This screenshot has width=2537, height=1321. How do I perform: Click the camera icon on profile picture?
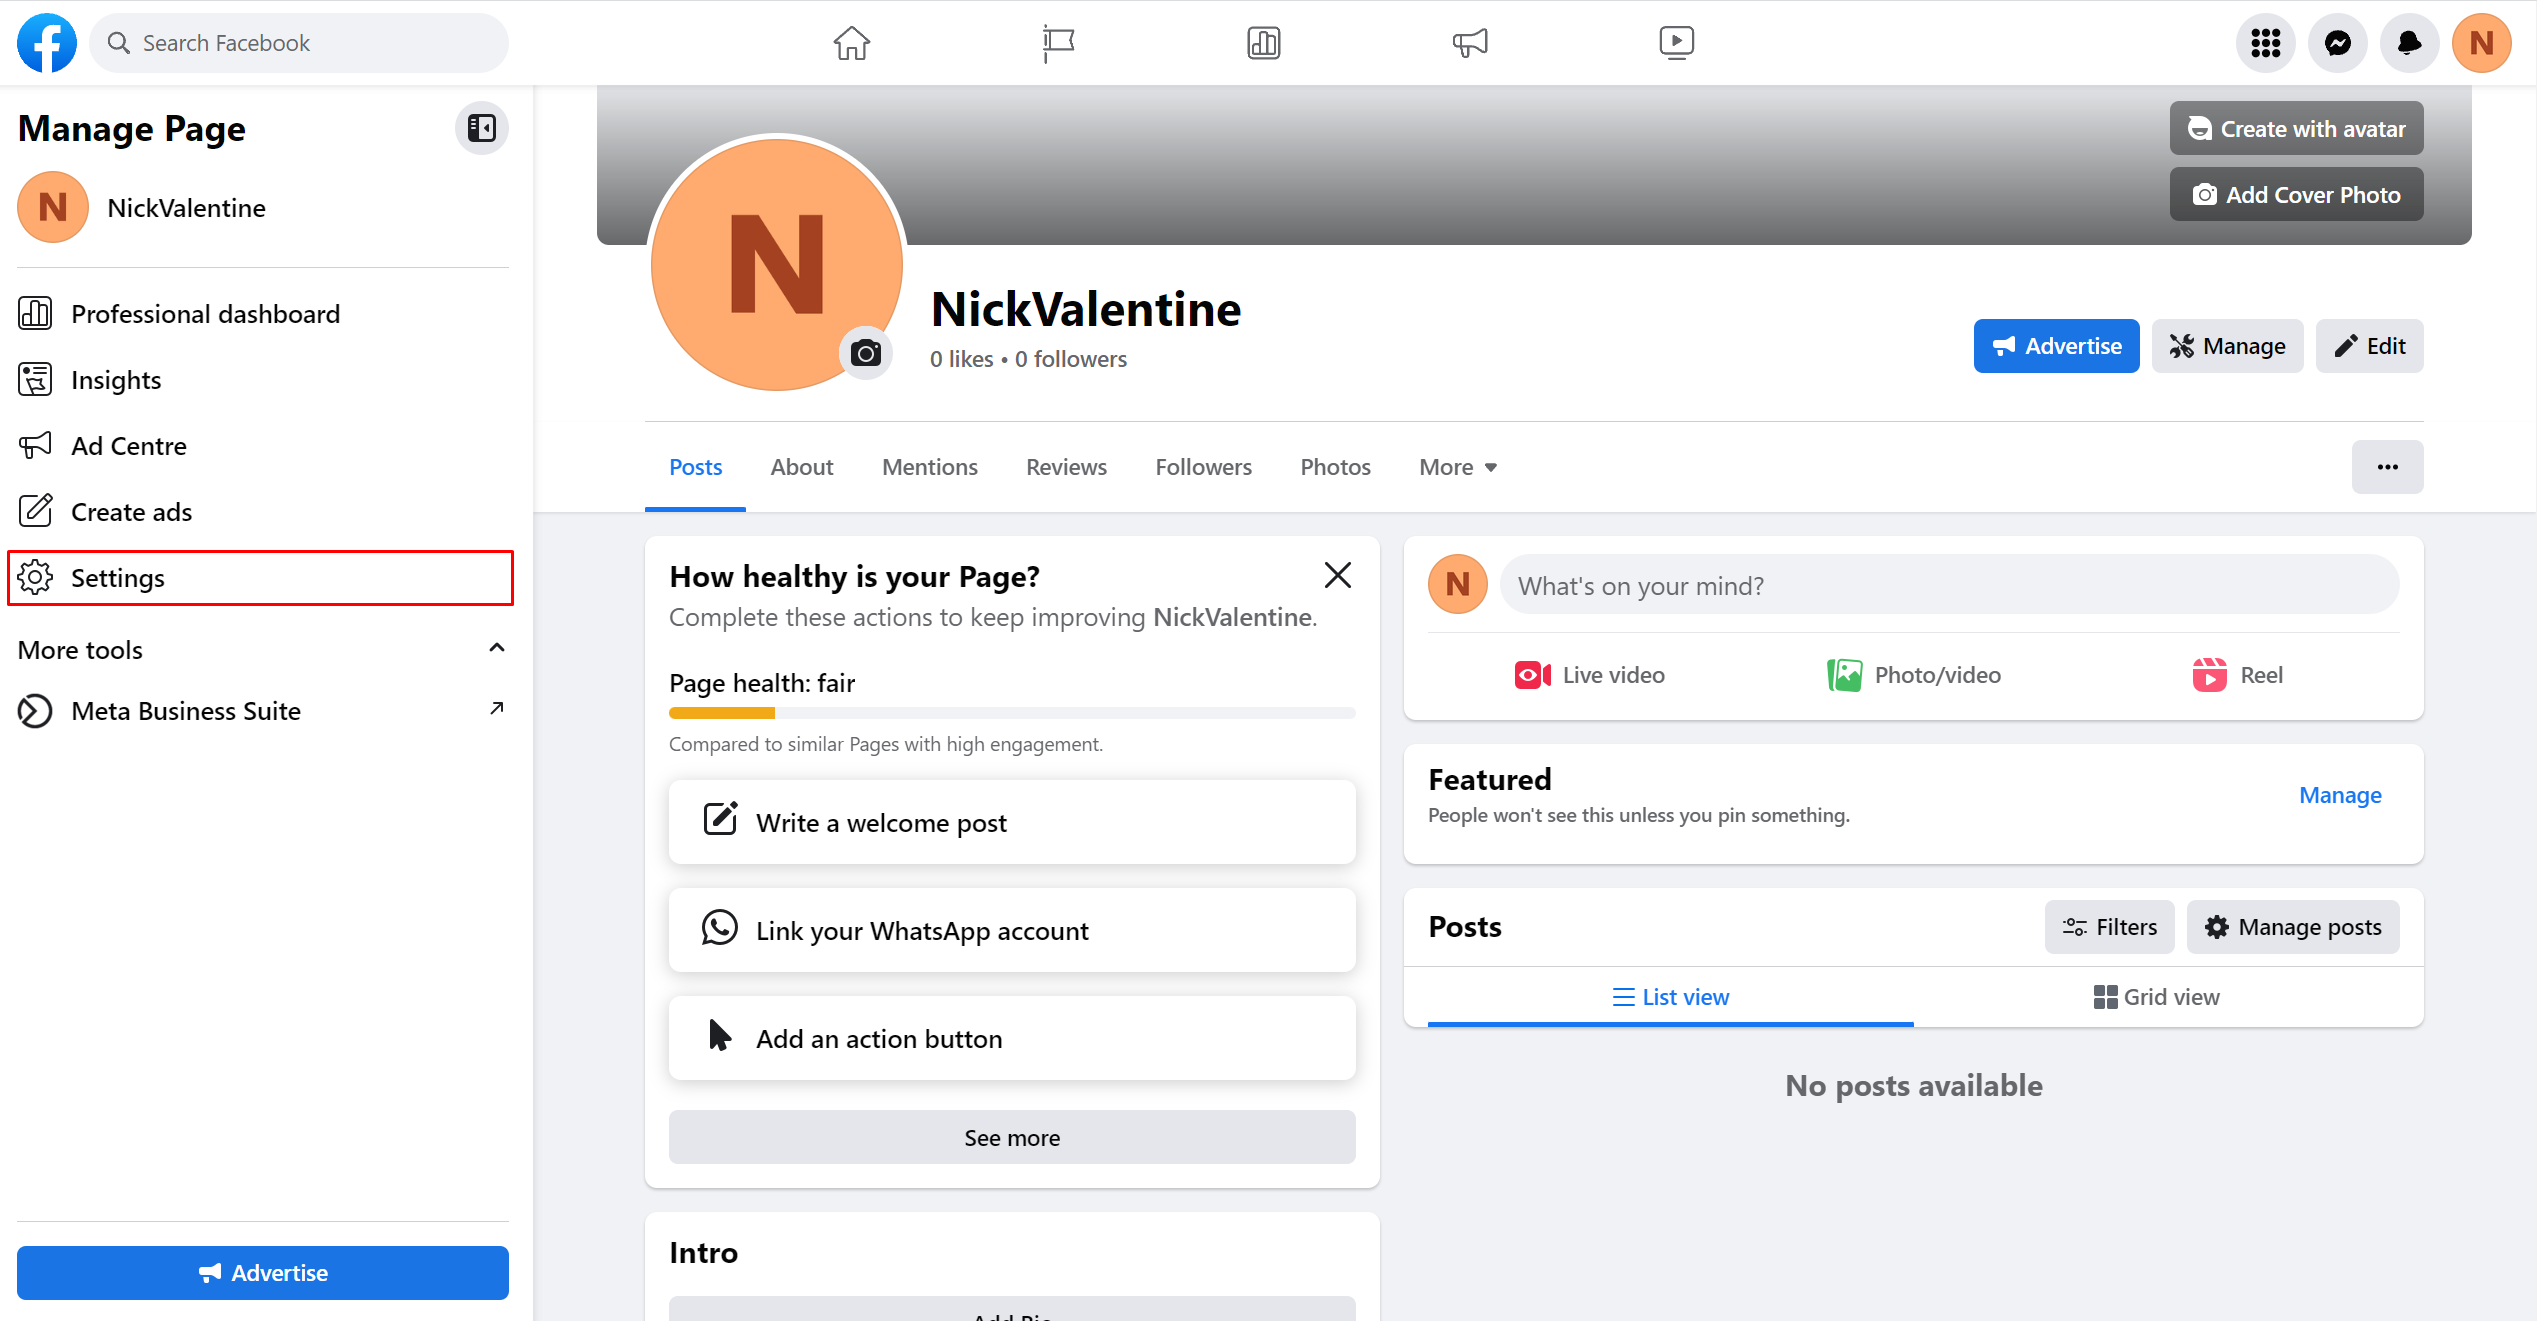point(865,353)
